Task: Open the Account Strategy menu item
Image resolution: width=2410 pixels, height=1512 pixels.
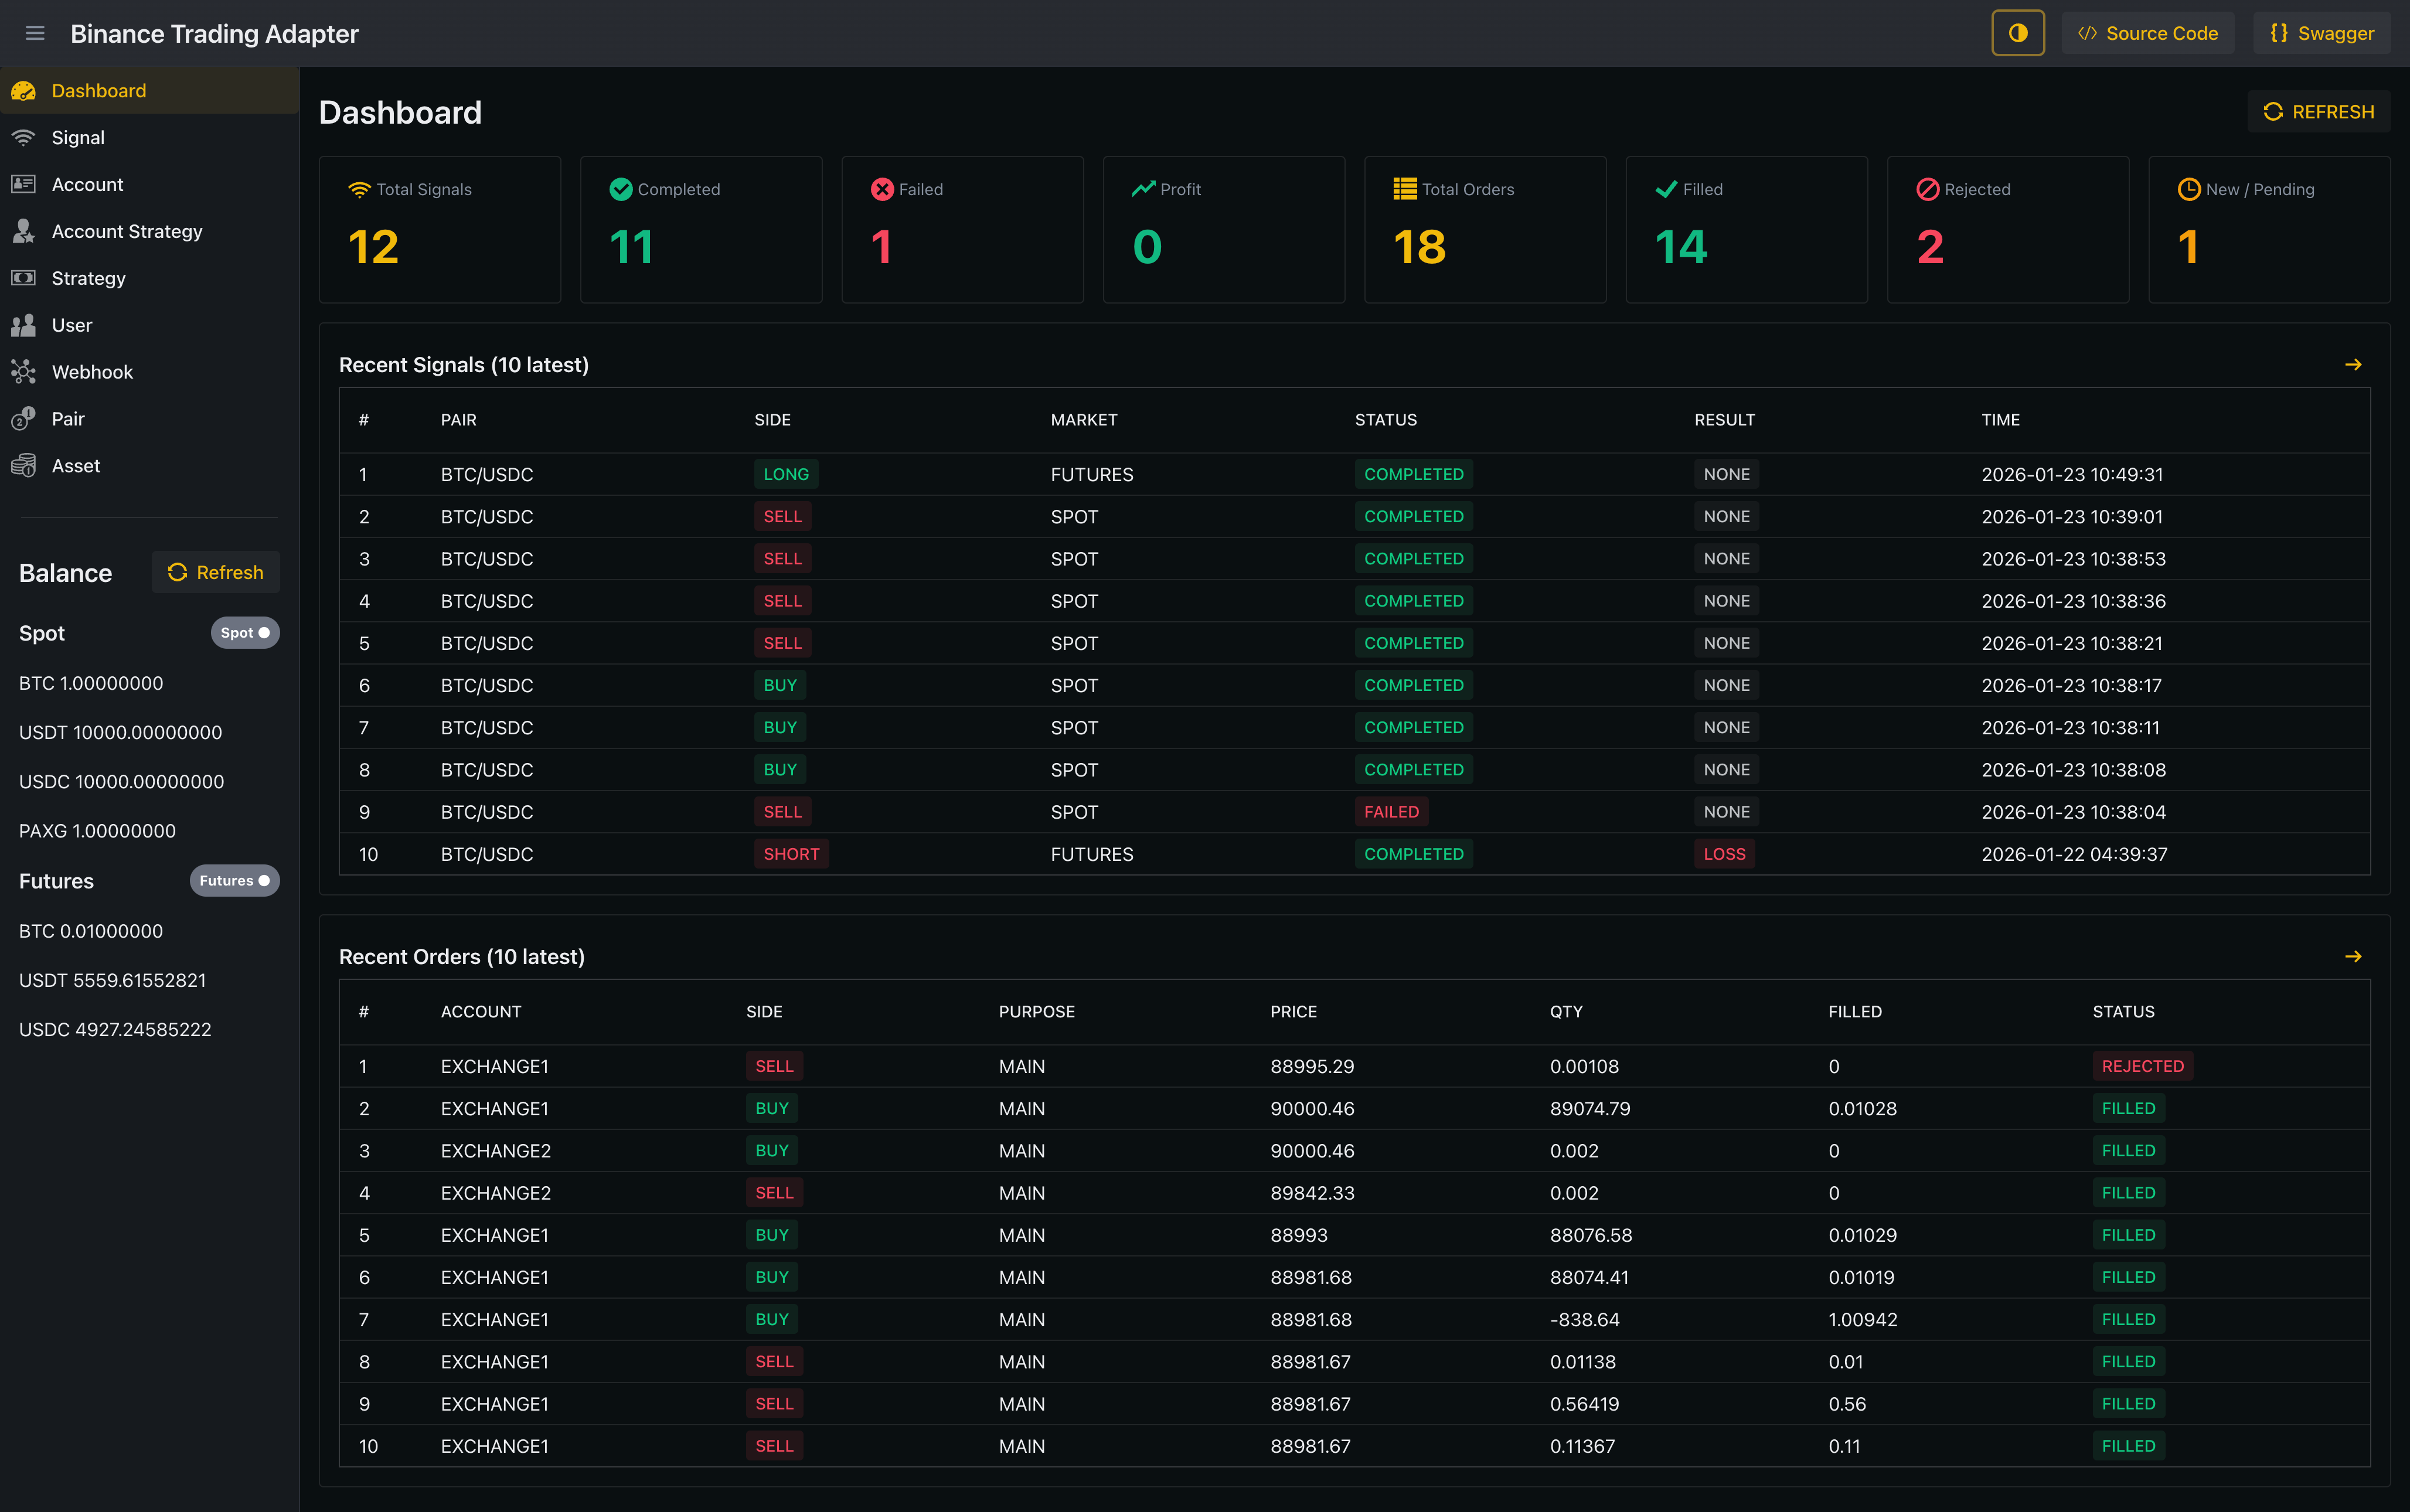Action: pyautogui.click(x=127, y=231)
